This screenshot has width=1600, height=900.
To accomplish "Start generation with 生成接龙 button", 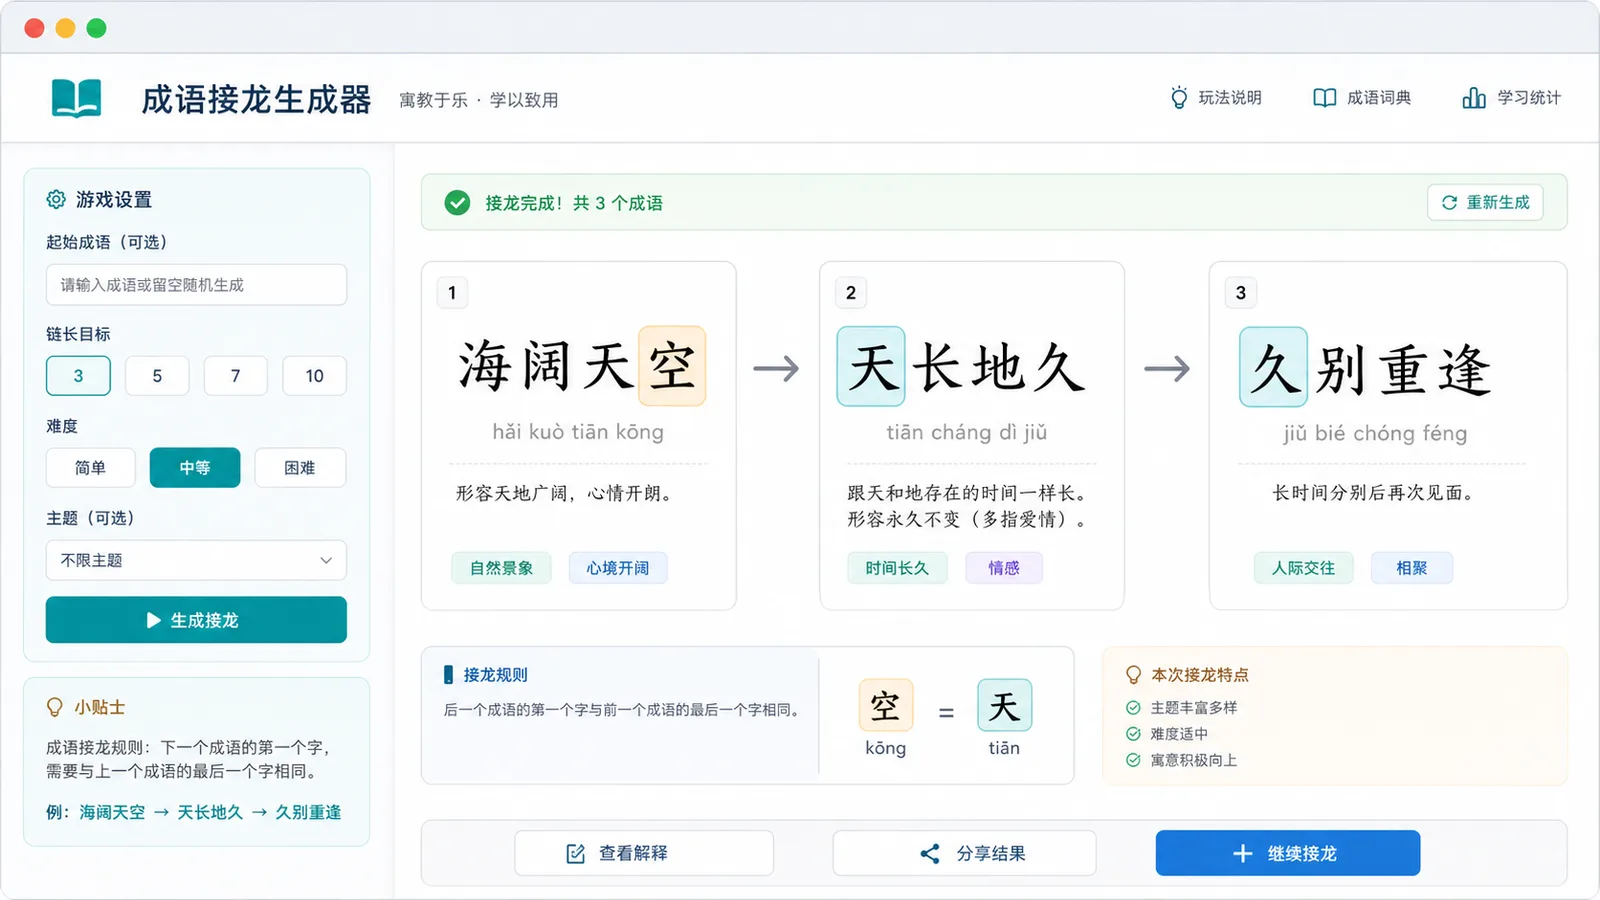I will pos(196,620).
